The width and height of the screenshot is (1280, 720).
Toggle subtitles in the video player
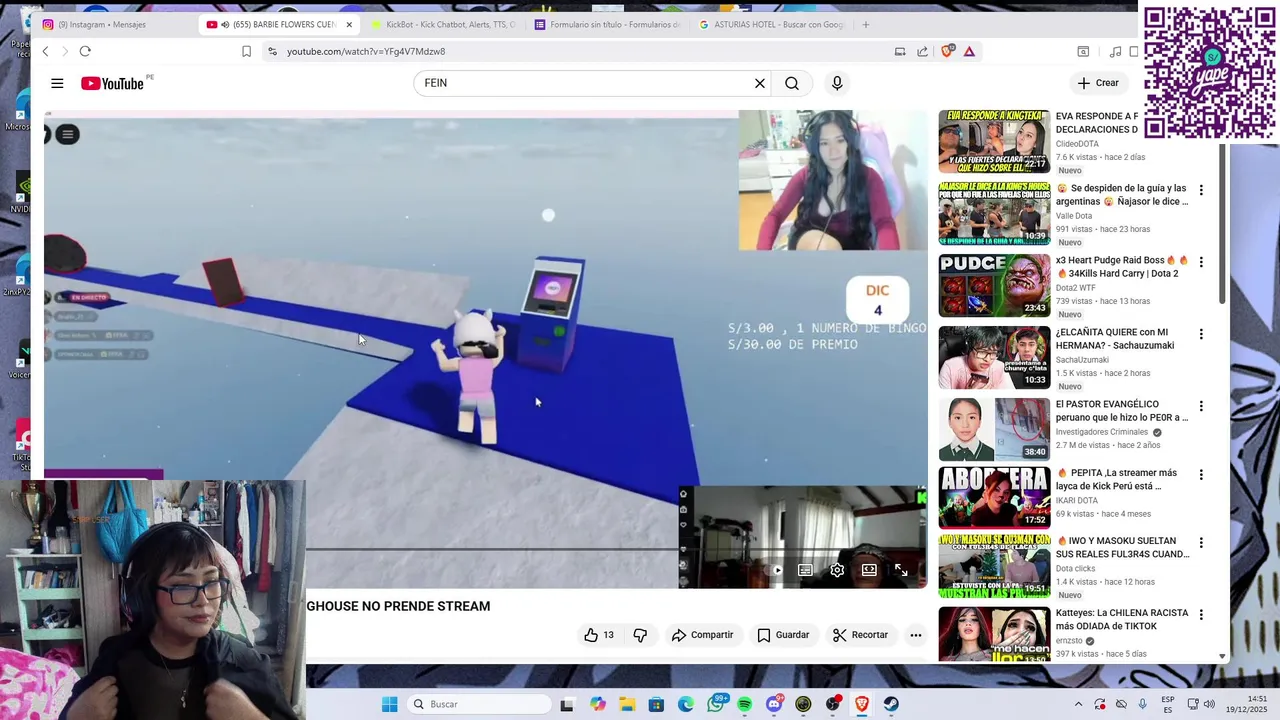[805, 570]
